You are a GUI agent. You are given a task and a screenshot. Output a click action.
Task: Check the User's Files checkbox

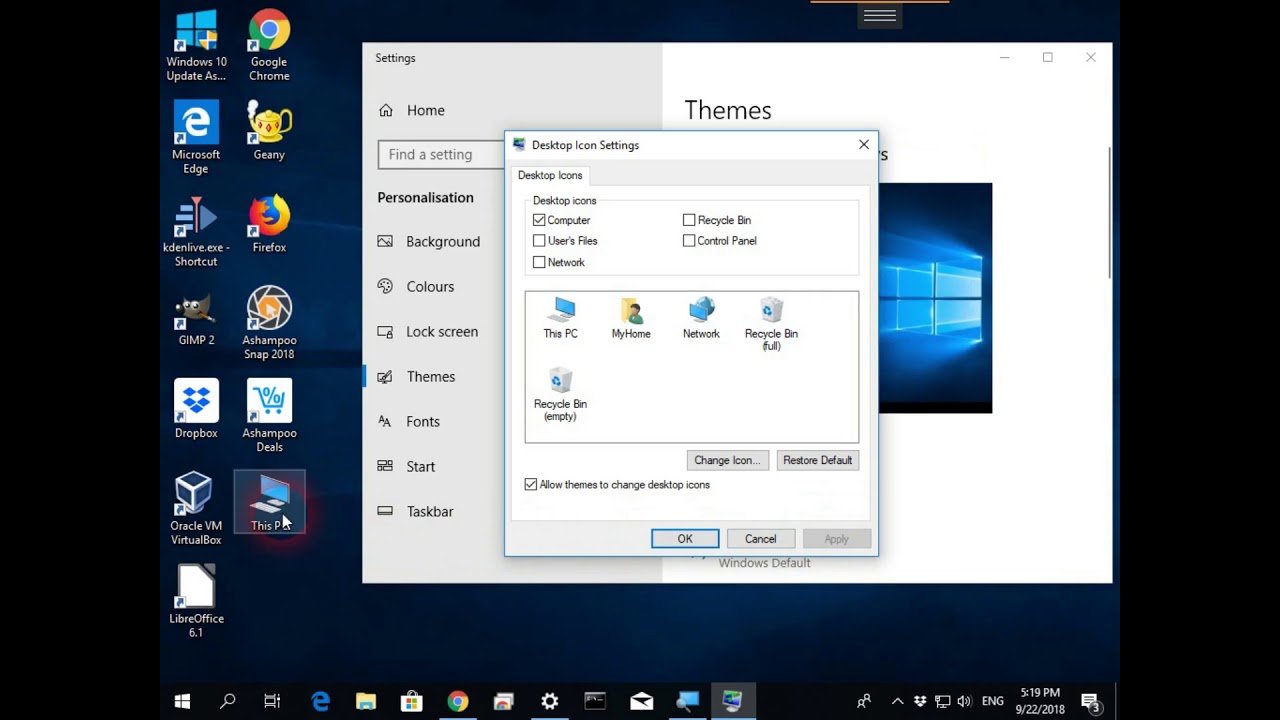click(x=539, y=241)
